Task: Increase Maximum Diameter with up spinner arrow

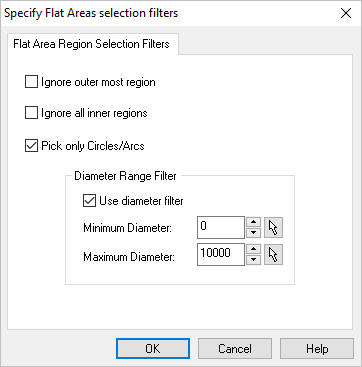Action: pos(254,250)
